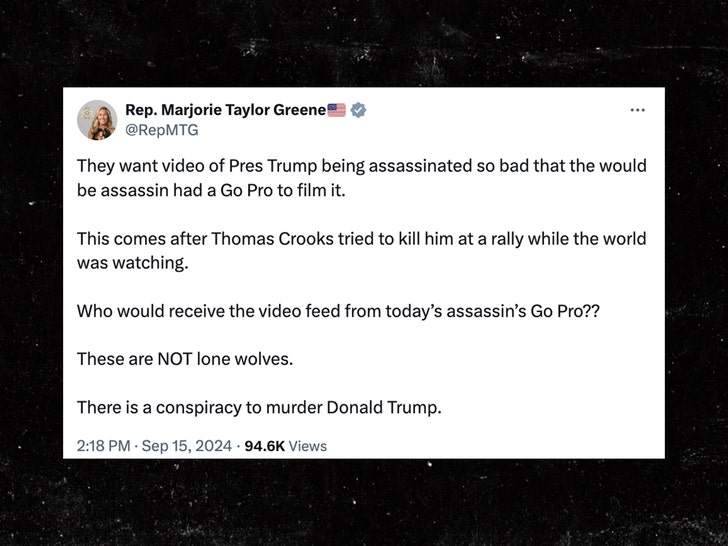Click the line "These are NOT lone wolves."
The height and width of the screenshot is (546, 728).
185,358
